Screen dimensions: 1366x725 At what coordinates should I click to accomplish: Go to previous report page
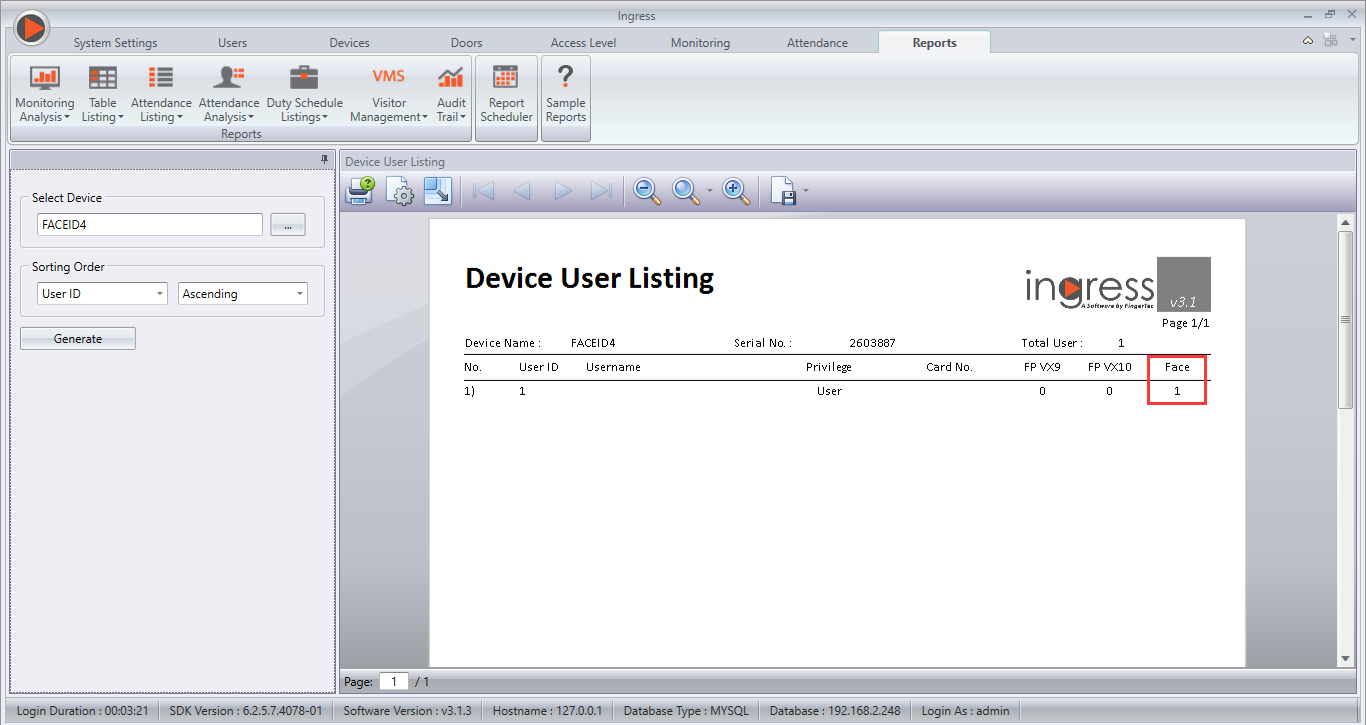coord(521,190)
